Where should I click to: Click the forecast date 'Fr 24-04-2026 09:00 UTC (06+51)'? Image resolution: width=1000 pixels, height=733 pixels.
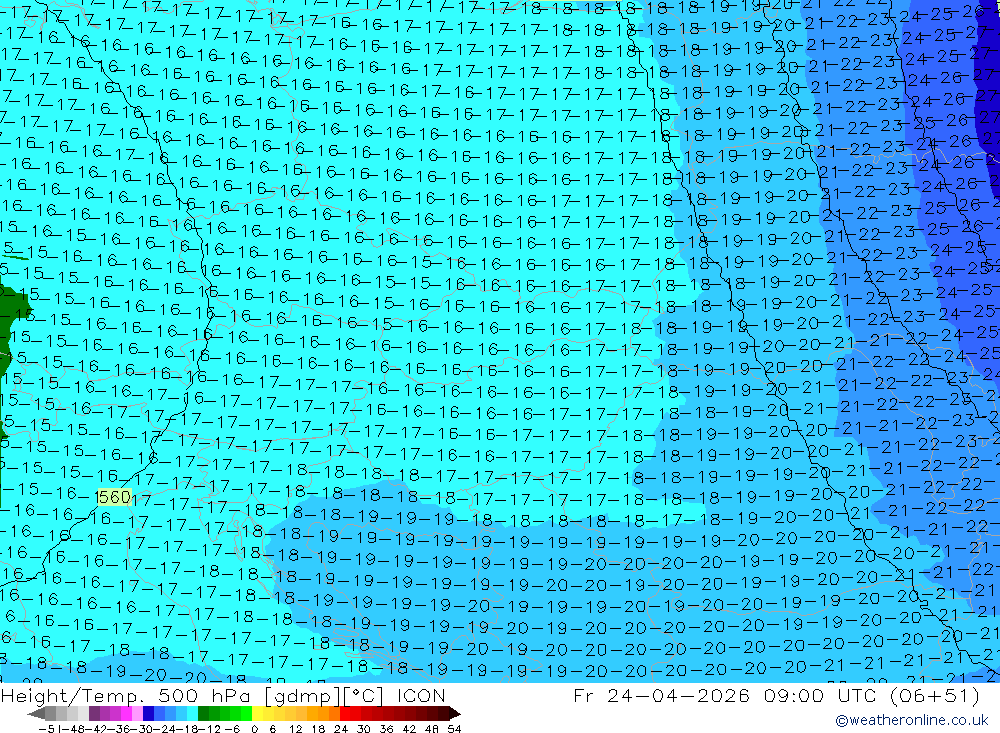pyautogui.click(x=776, y=695)
